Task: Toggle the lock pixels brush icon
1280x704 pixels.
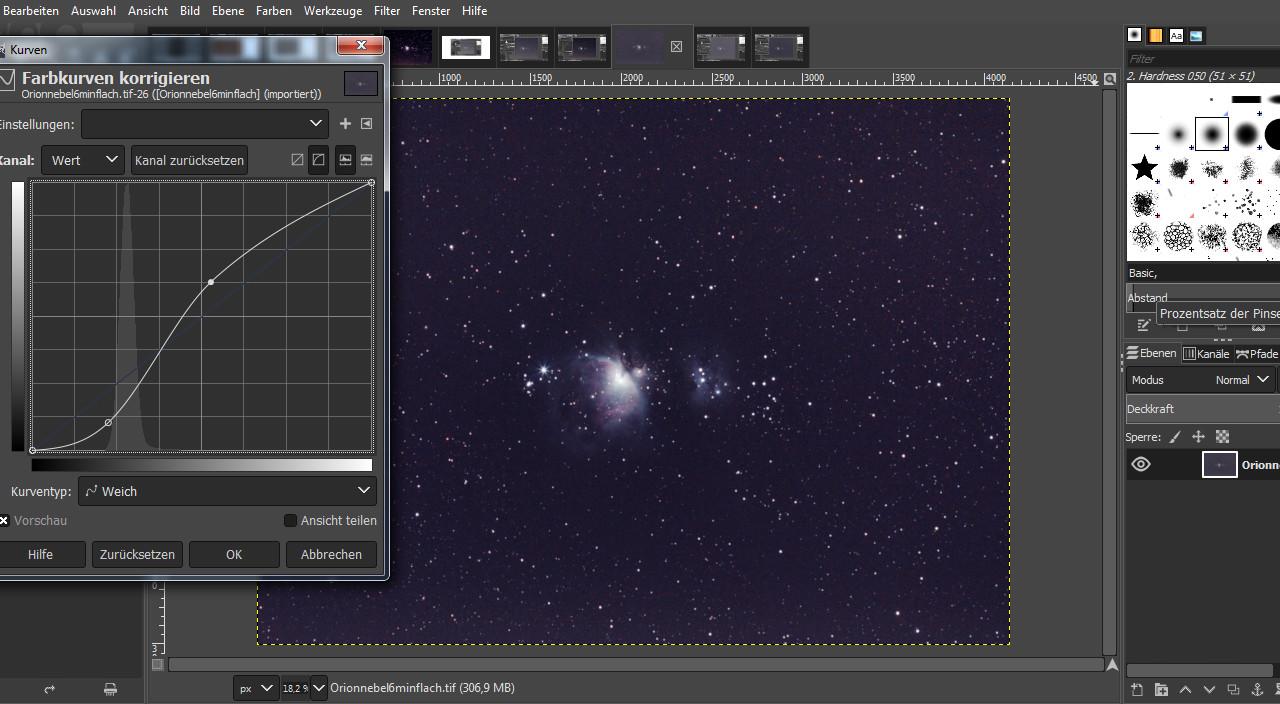Action: [x=1175, y=437]
